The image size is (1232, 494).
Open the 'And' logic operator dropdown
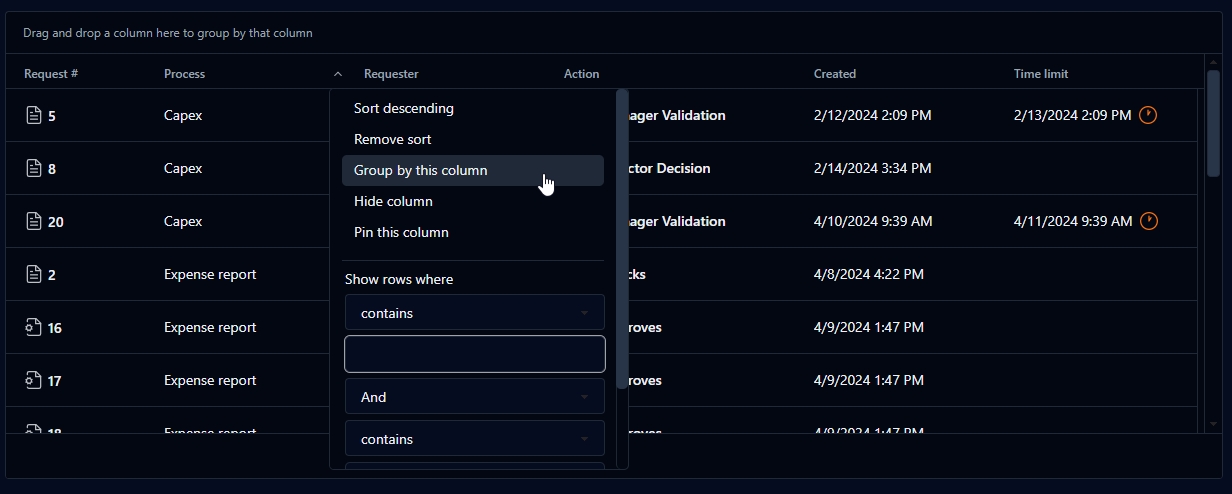coord(474,397)
